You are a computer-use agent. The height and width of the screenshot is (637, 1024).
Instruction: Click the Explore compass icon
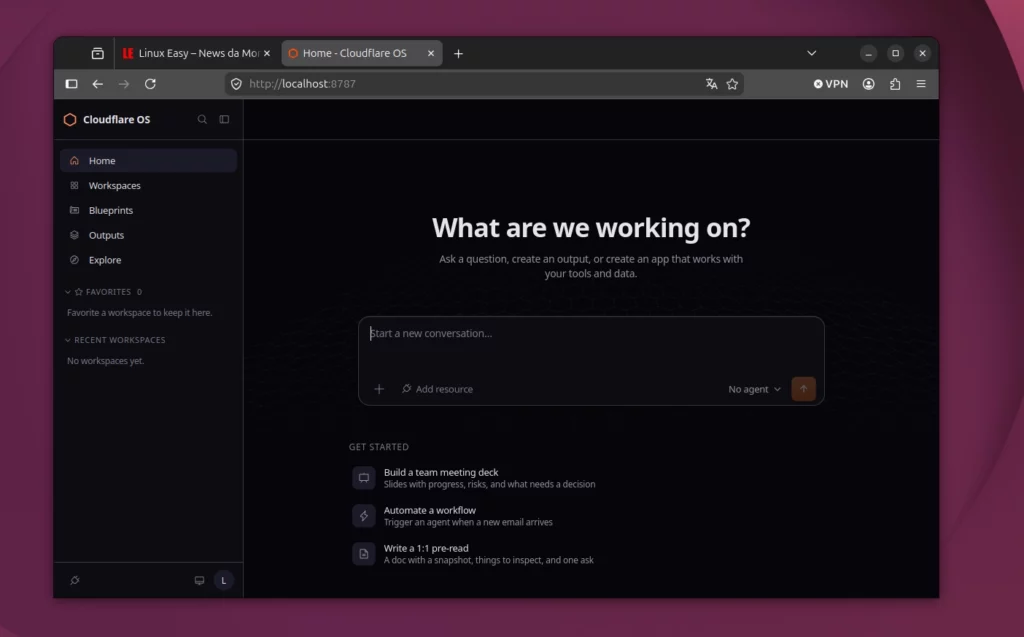coord(74,260)
